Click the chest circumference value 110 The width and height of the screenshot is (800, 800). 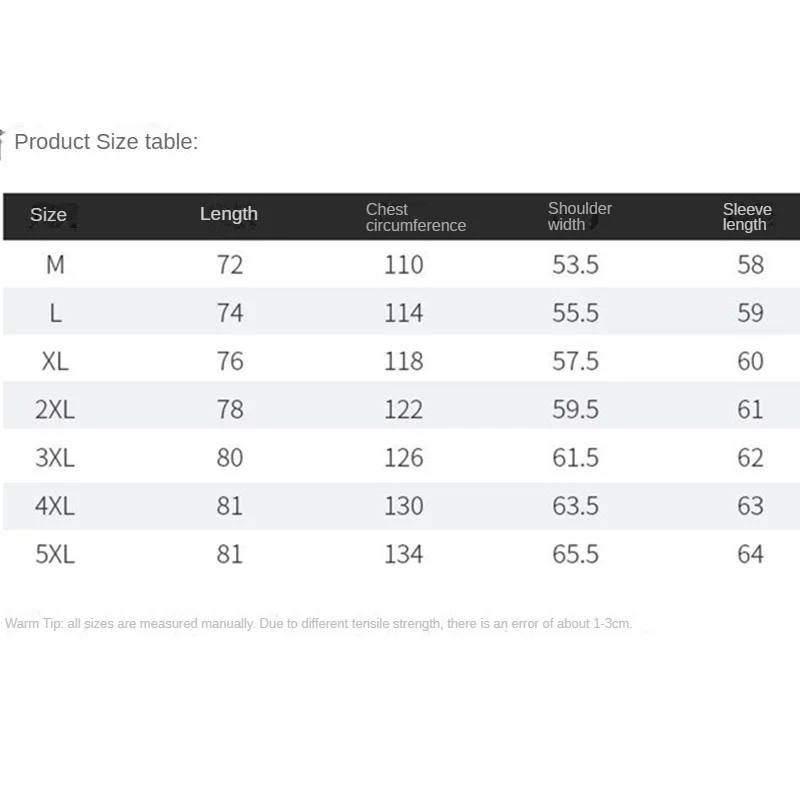point(404,265)
